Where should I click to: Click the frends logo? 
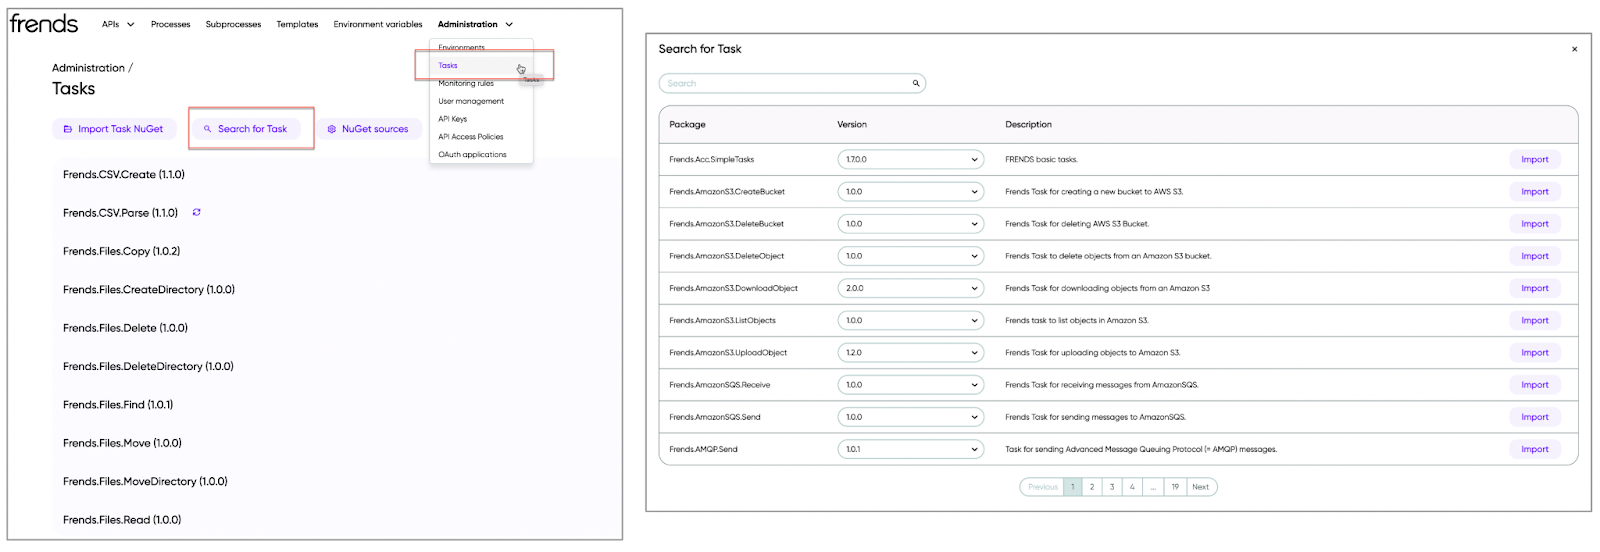tap(44, 23)
